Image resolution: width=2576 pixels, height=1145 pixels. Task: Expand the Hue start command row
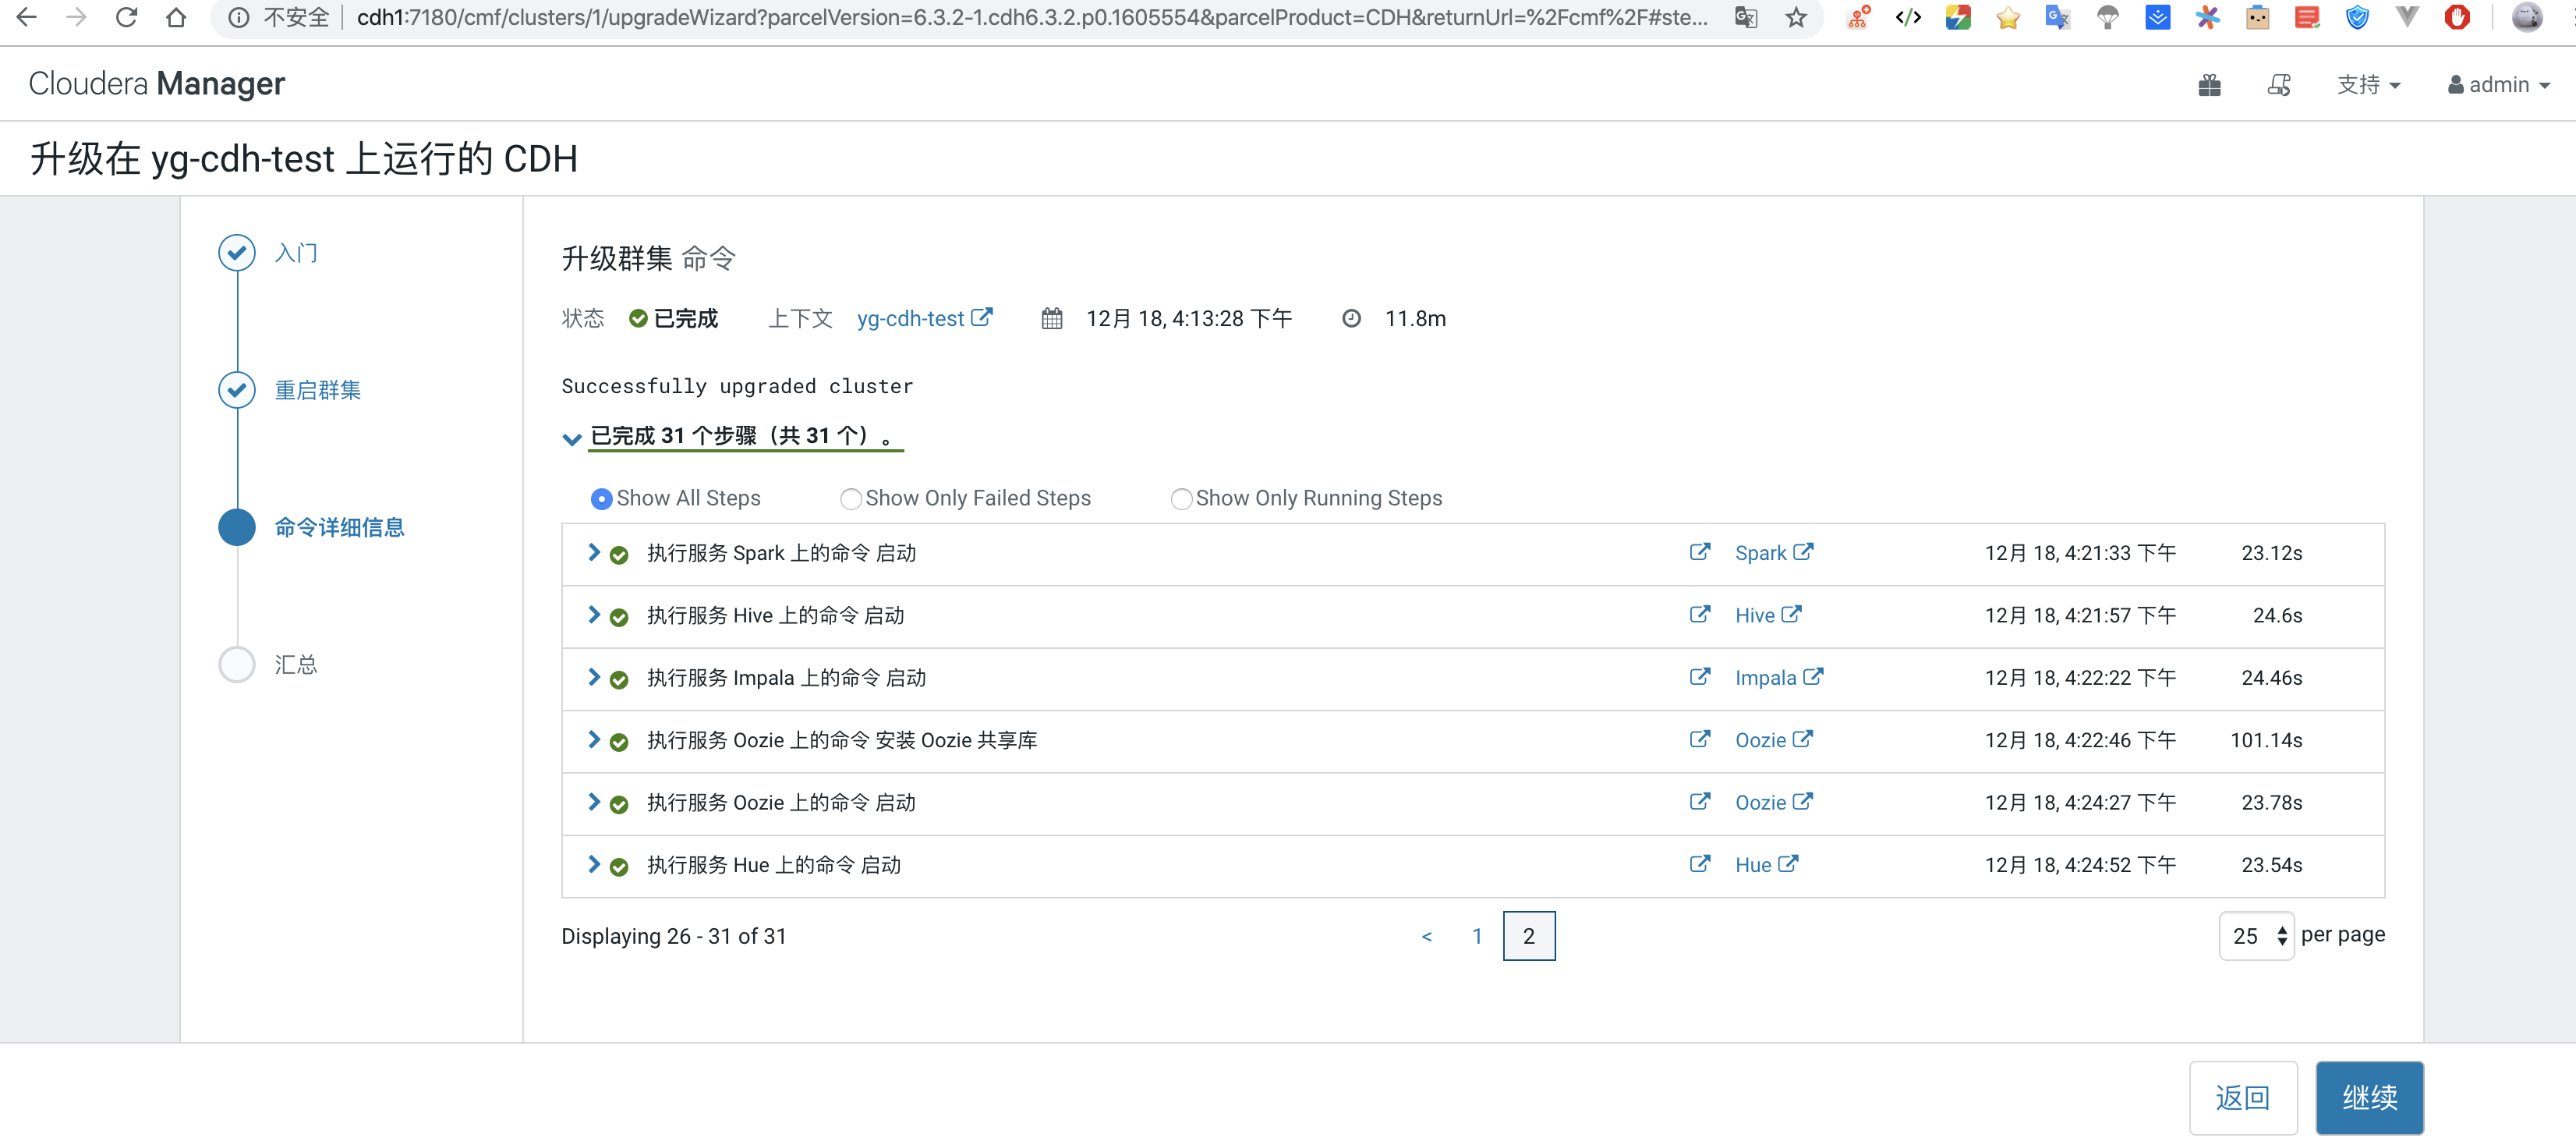point(593,864)
